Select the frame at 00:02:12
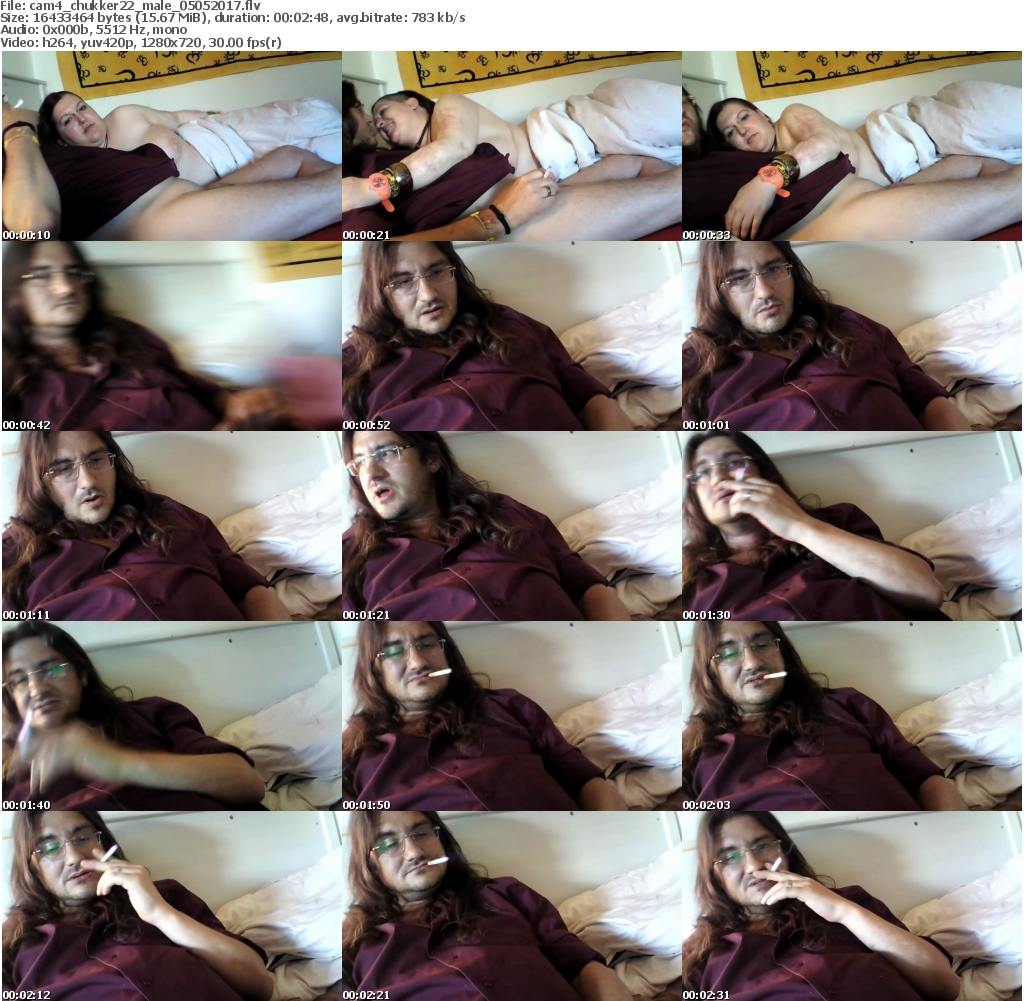Screen dimensions: 1024x1001 (171, 906)
